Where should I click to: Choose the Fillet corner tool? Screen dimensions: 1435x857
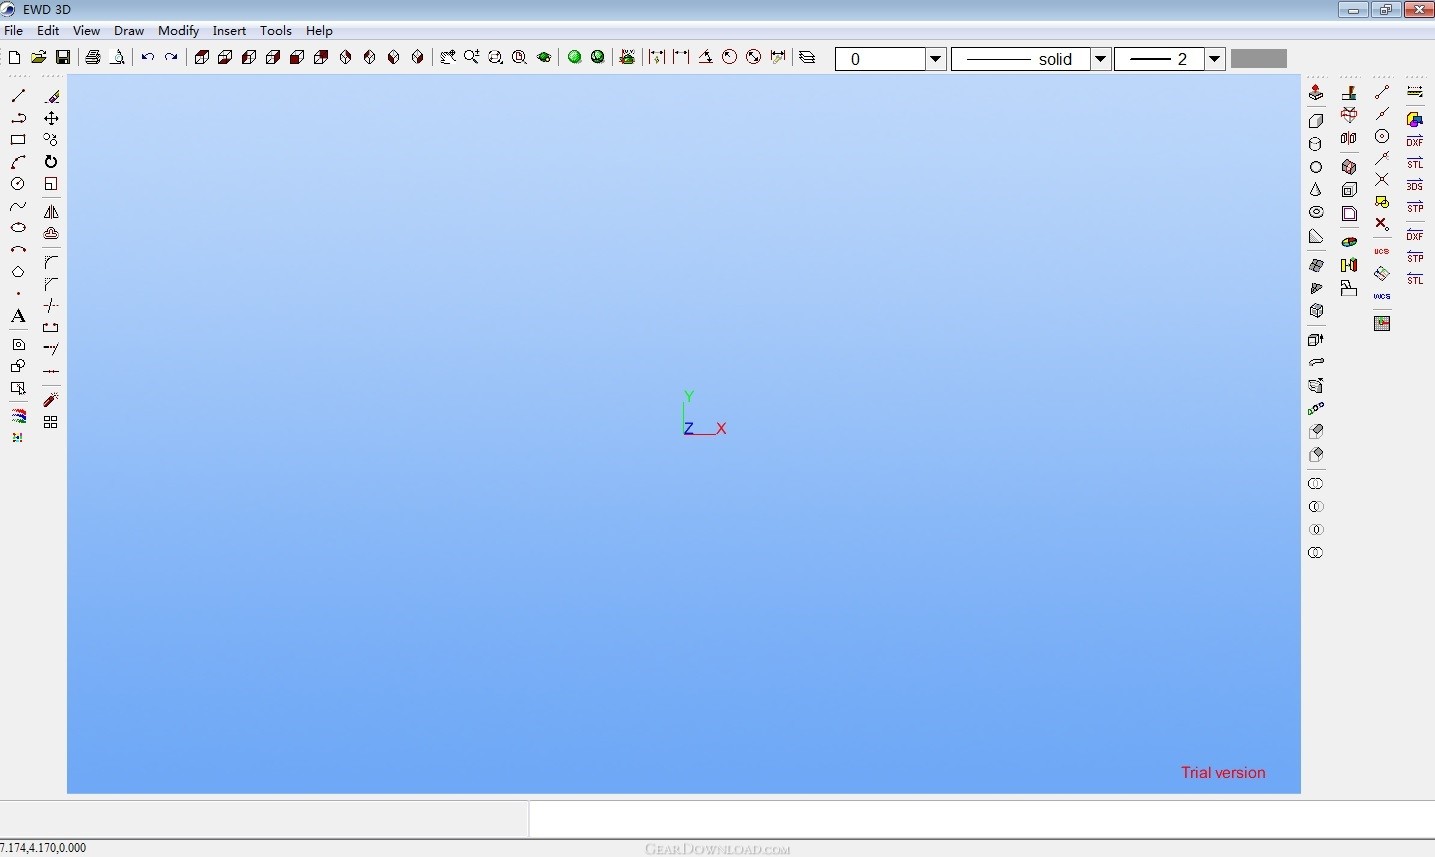tap(51, 262)
